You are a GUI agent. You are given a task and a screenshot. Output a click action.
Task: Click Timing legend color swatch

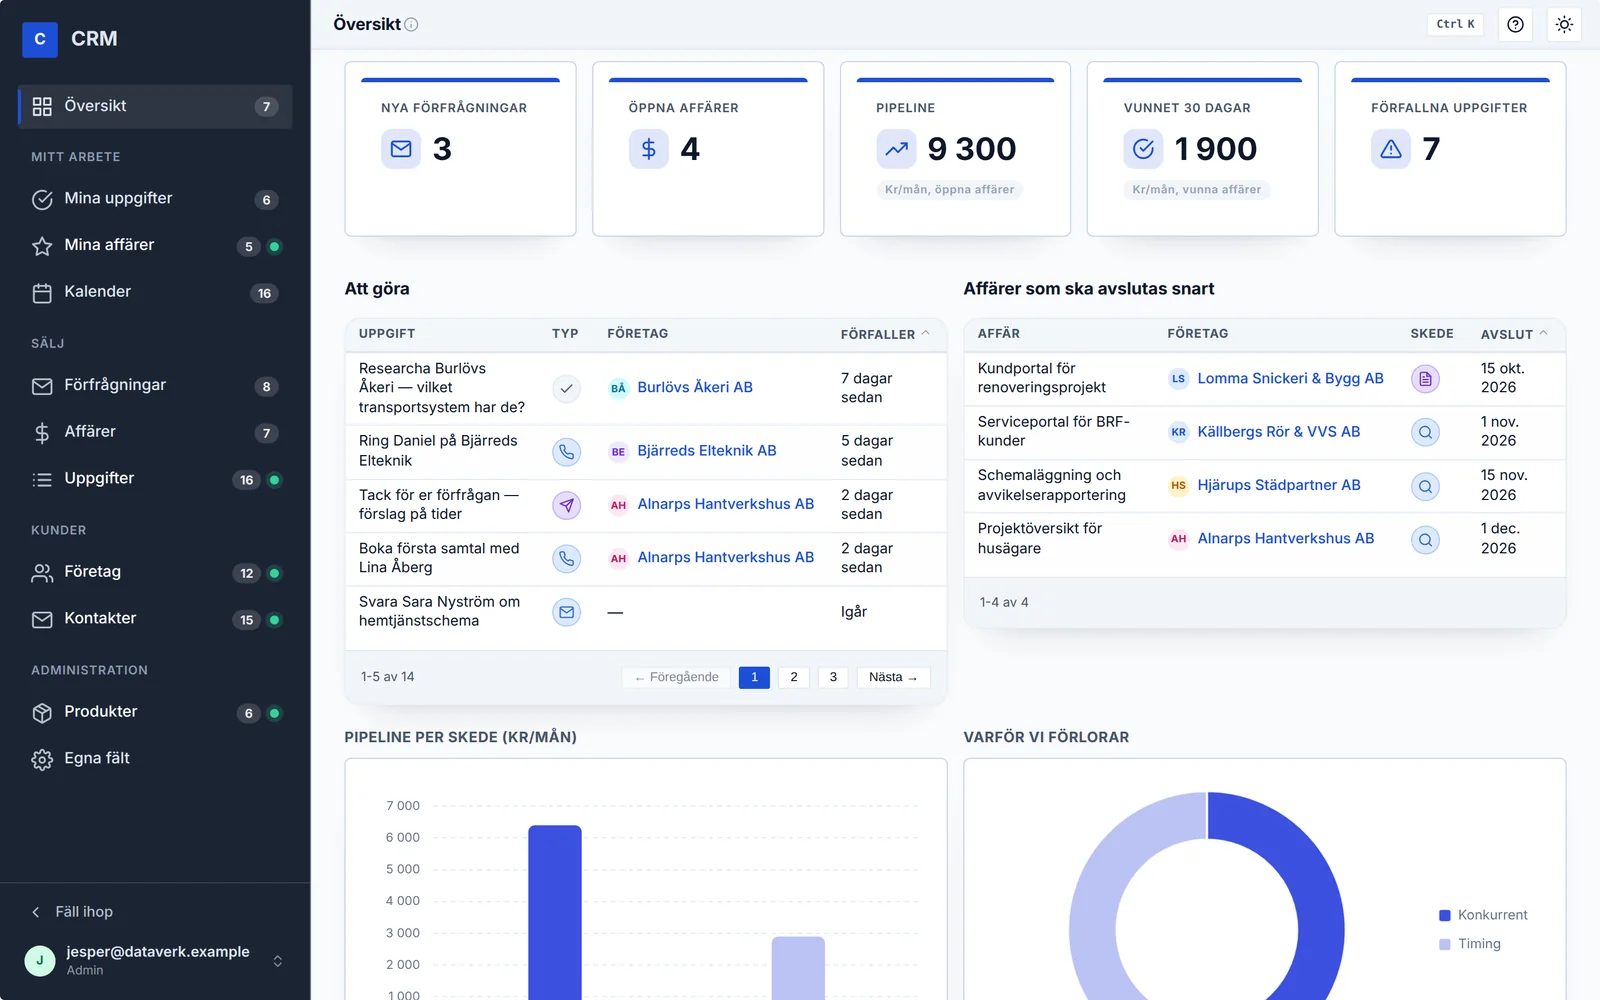[1444, 945]
